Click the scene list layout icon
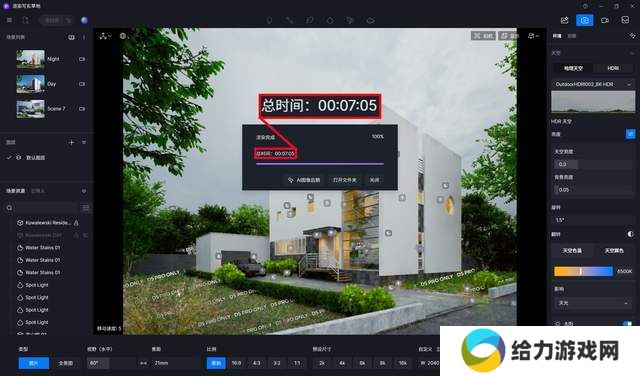 point(71,37)
